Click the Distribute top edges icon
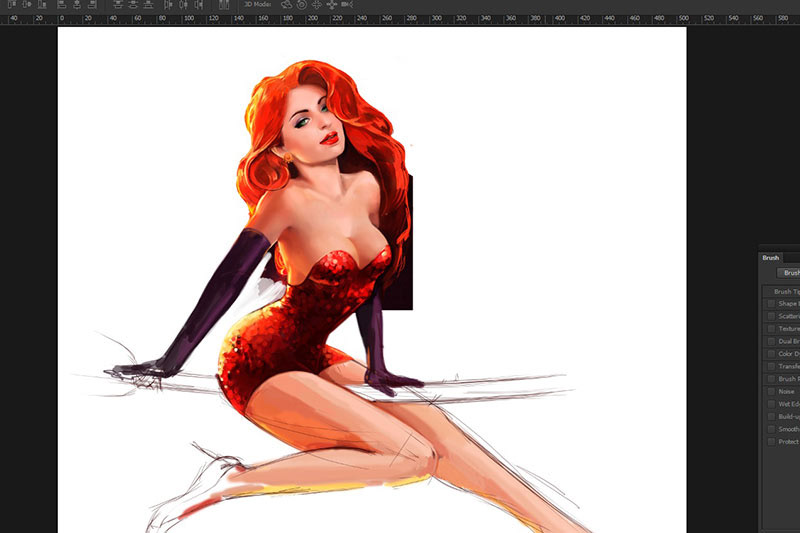The image size is (800, 533). (117, 5)
